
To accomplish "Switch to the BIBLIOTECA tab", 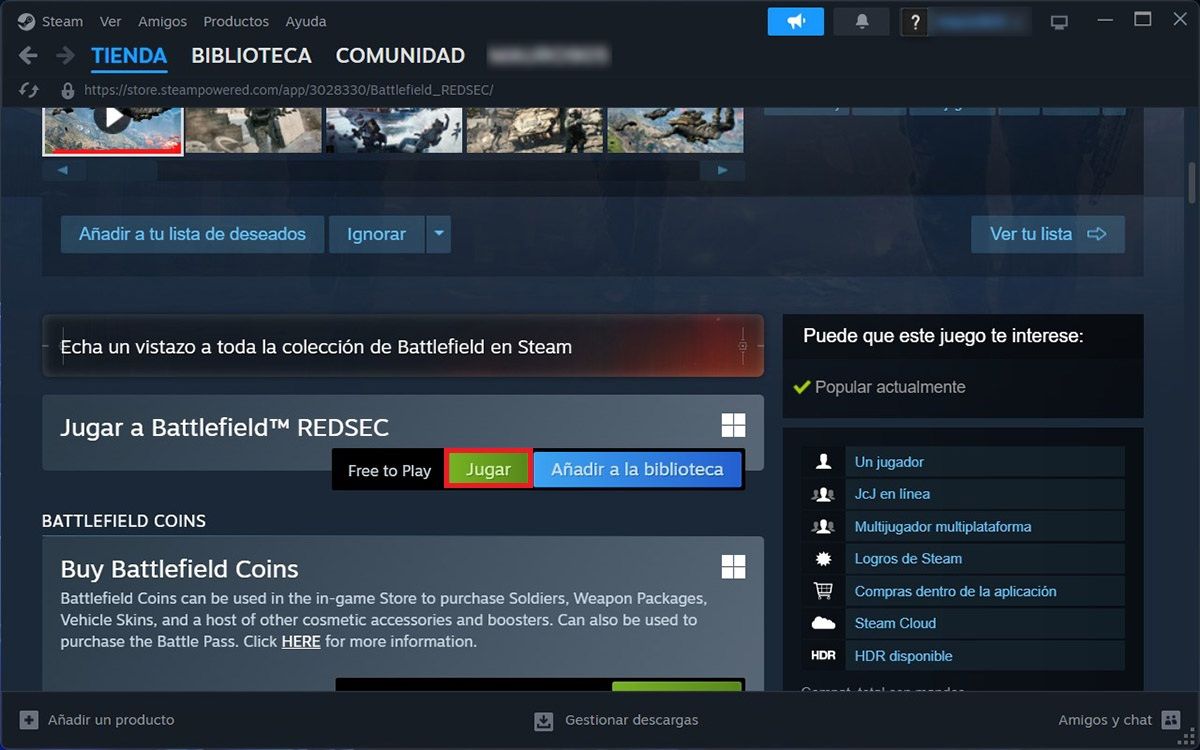I will 251,56.
